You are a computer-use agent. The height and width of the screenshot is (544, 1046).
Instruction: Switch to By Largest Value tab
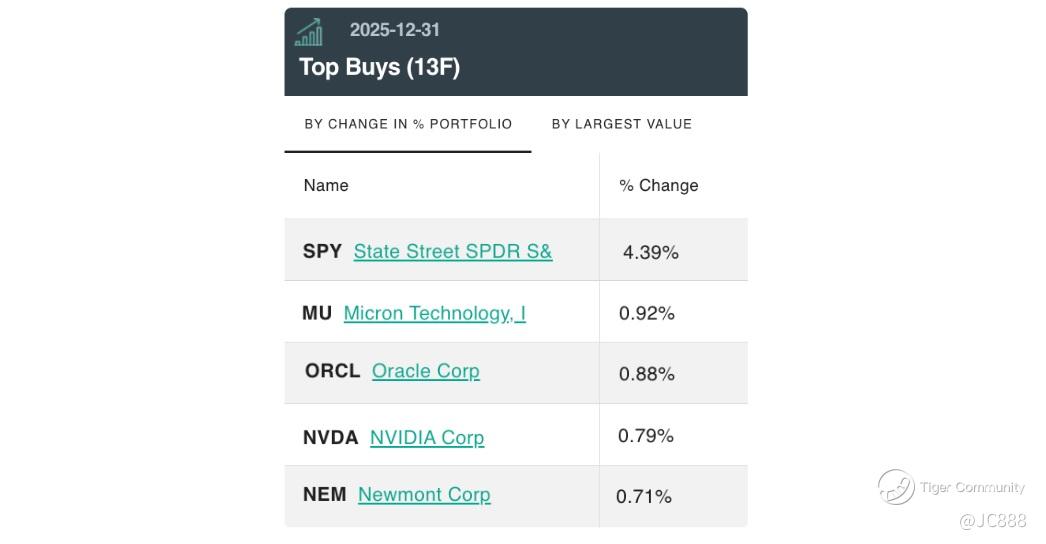click(621, 124)
